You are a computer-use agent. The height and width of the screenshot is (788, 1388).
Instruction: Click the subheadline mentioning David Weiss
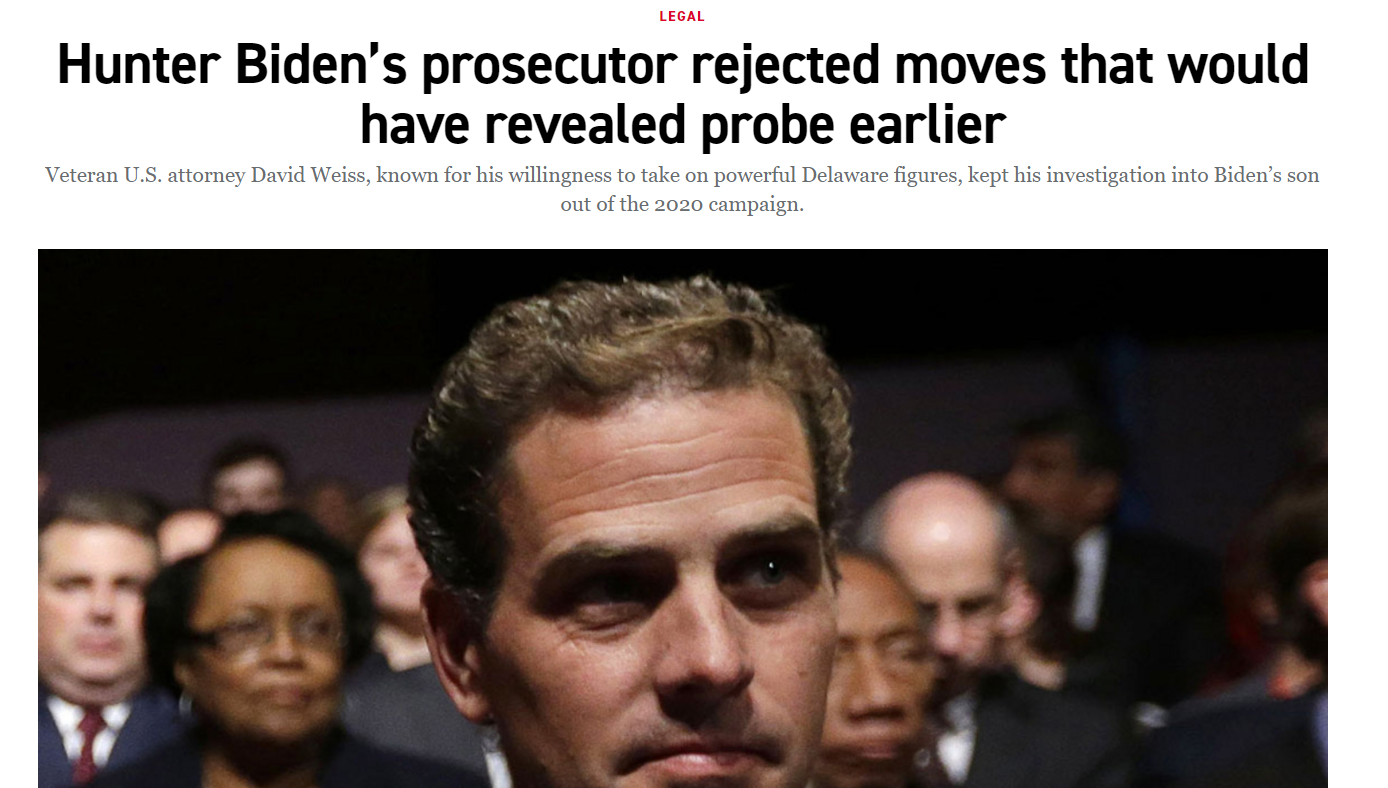[x=683, y=189]
